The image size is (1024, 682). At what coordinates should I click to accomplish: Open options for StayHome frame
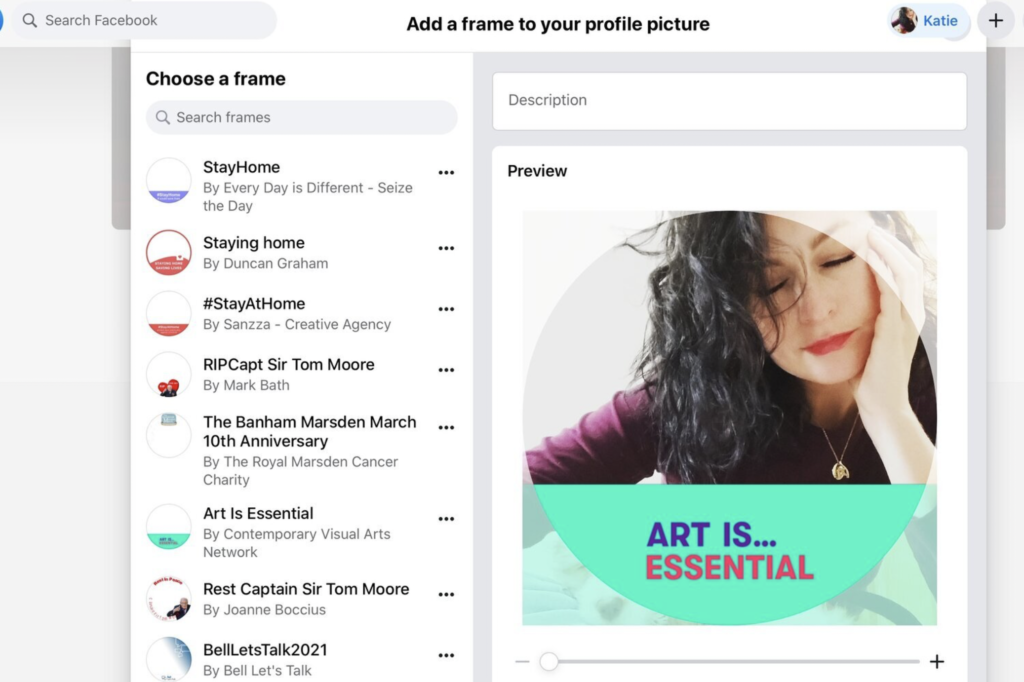pos(446,172)
